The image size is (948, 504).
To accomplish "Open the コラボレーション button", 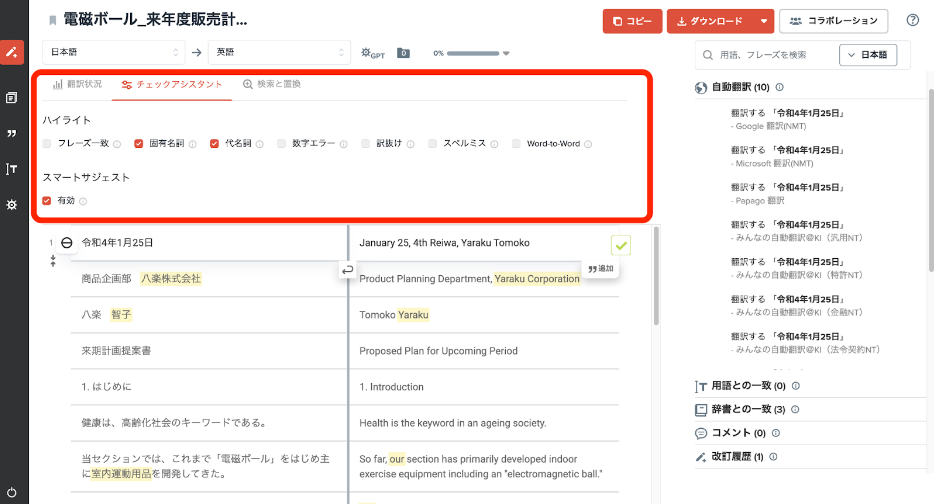I will pos(833,21).
